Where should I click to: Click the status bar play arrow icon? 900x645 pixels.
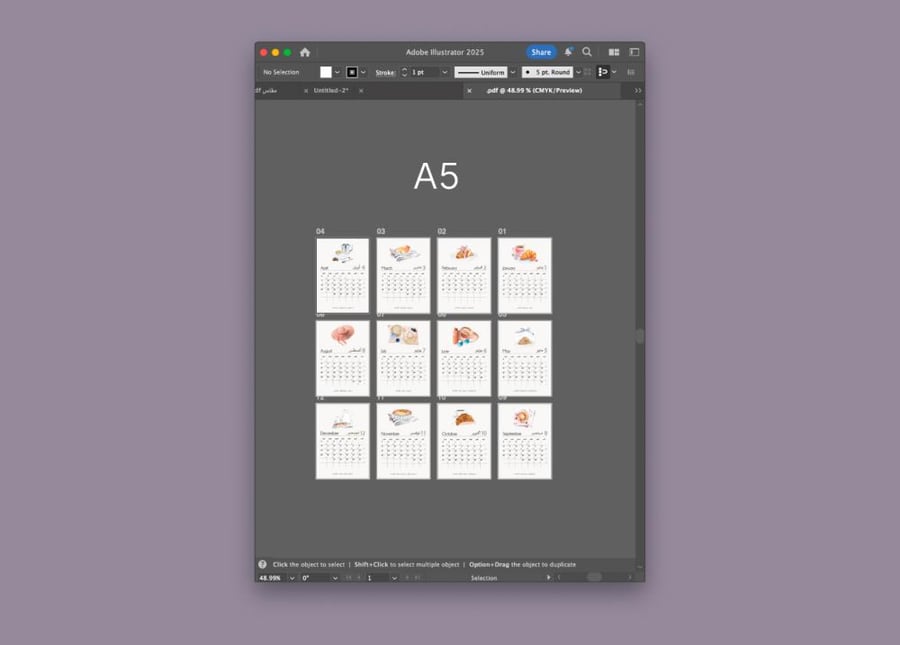[549, 577]
